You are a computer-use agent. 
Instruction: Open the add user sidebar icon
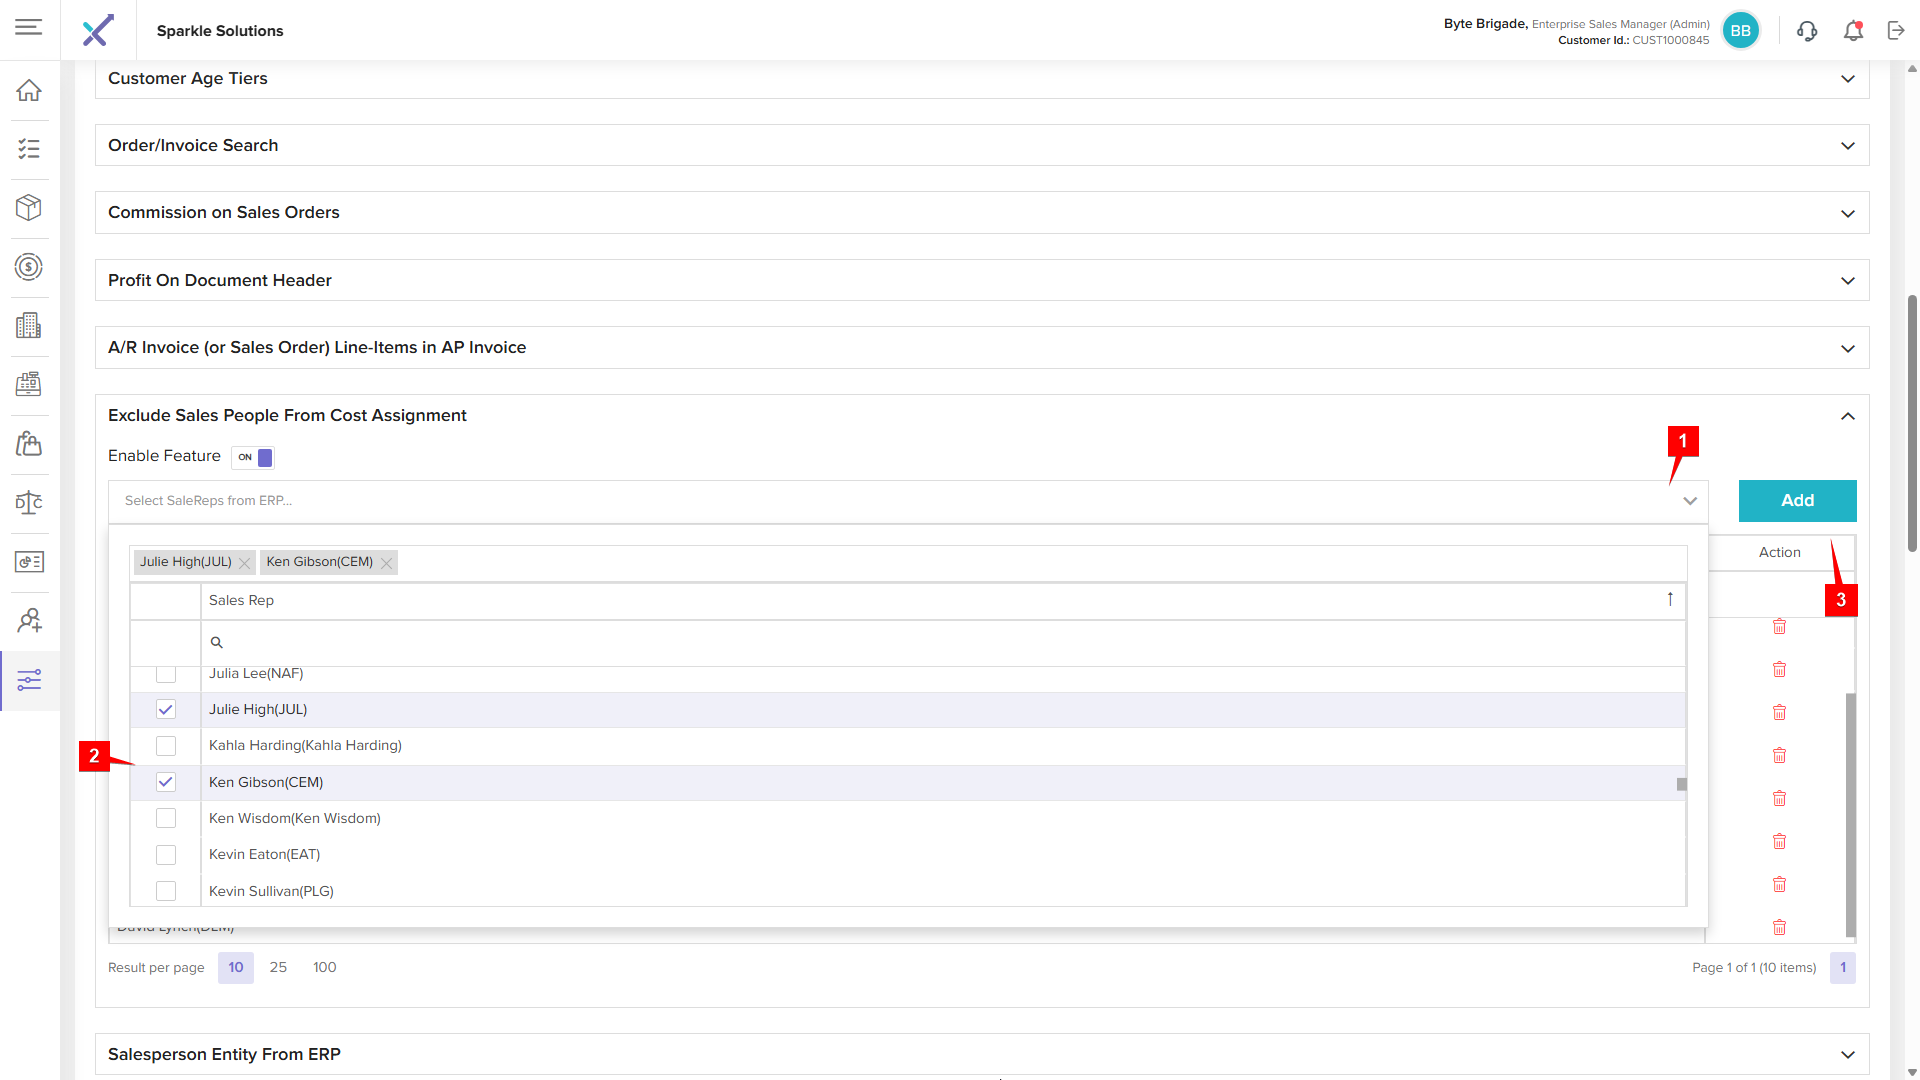[29, 621]
